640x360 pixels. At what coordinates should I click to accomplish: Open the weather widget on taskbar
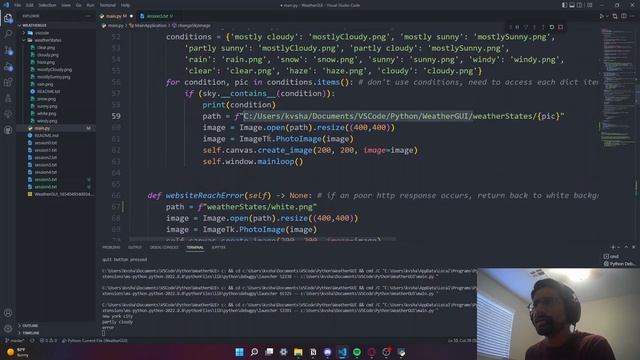tap(18, 352)
